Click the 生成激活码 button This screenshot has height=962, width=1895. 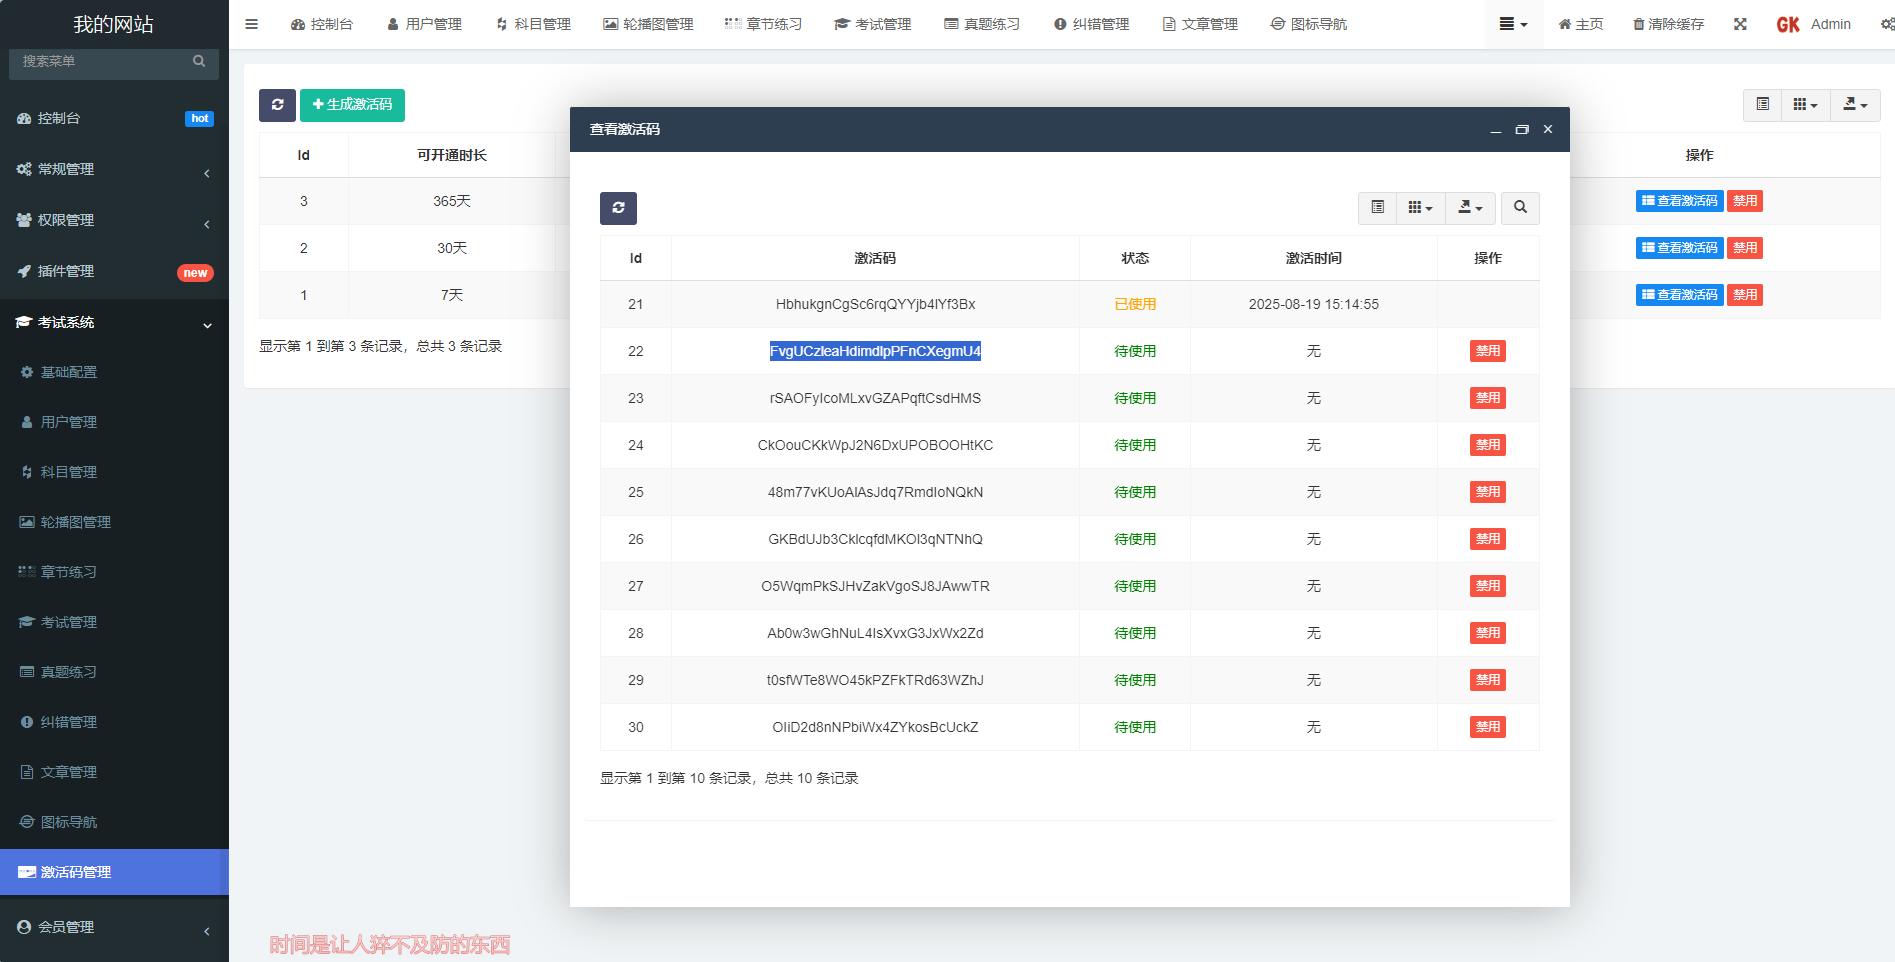pos(352,104)
